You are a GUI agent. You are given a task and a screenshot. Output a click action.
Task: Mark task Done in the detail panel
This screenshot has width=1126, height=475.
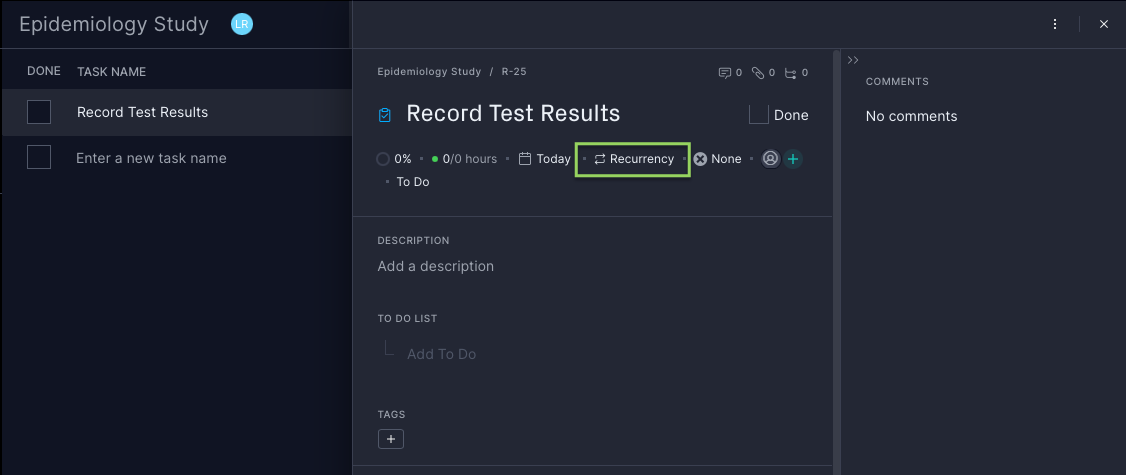coord(759,115)
